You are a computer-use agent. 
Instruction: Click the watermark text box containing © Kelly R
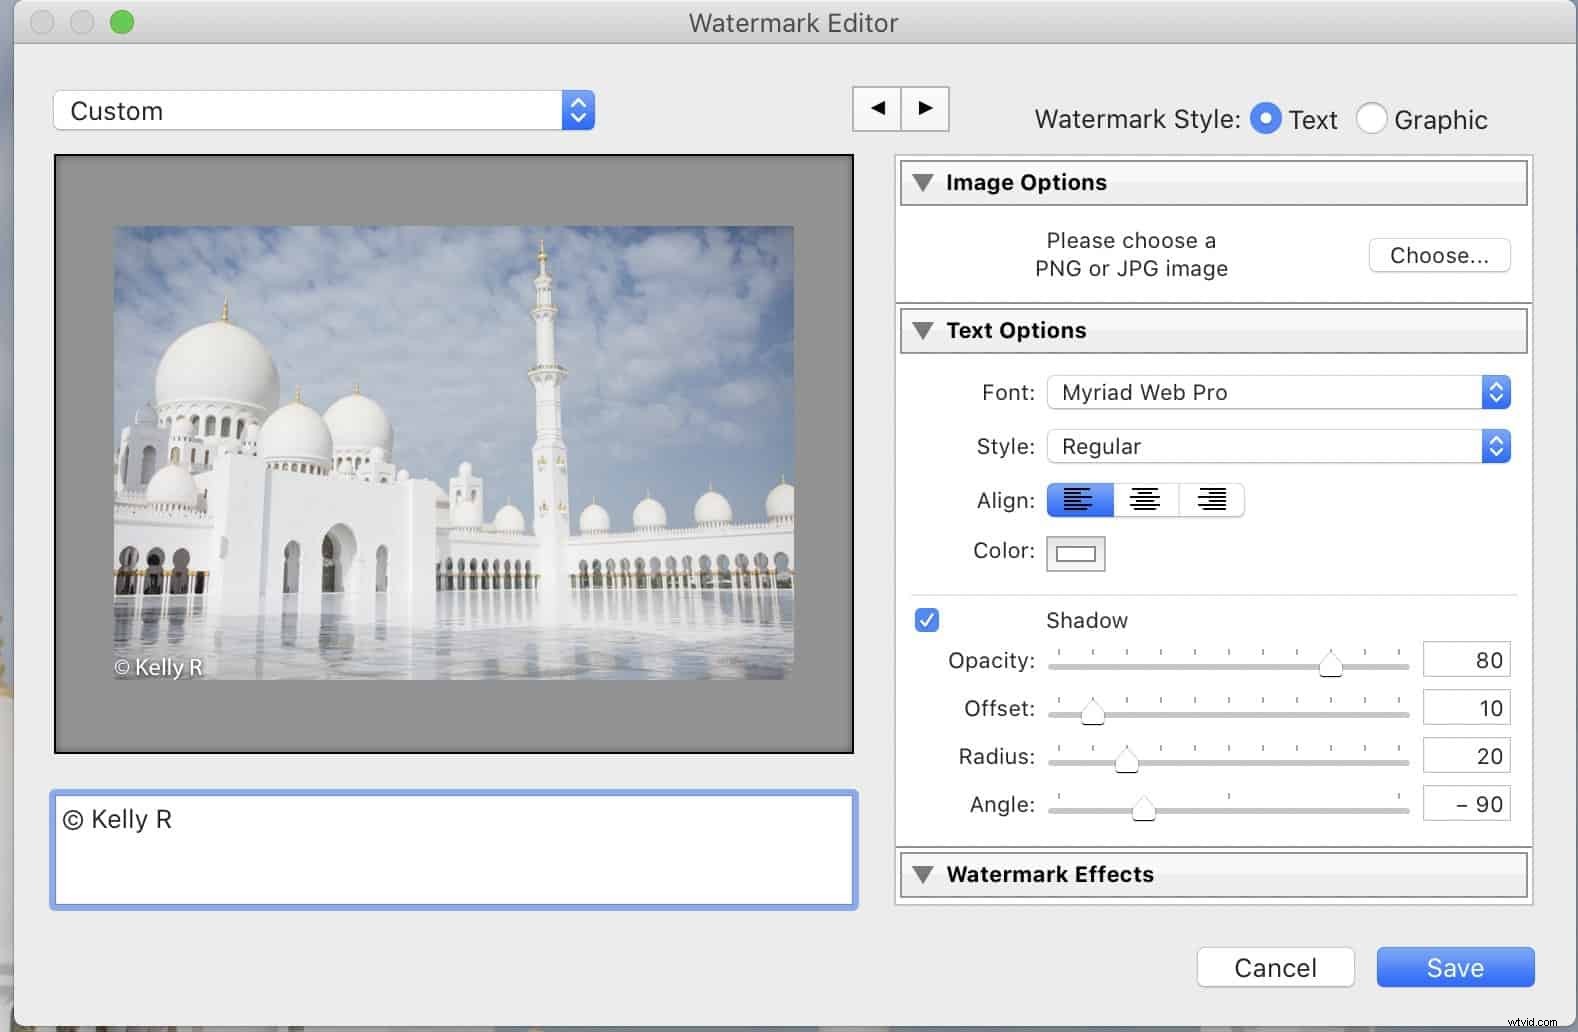click(x=454, y=850)
